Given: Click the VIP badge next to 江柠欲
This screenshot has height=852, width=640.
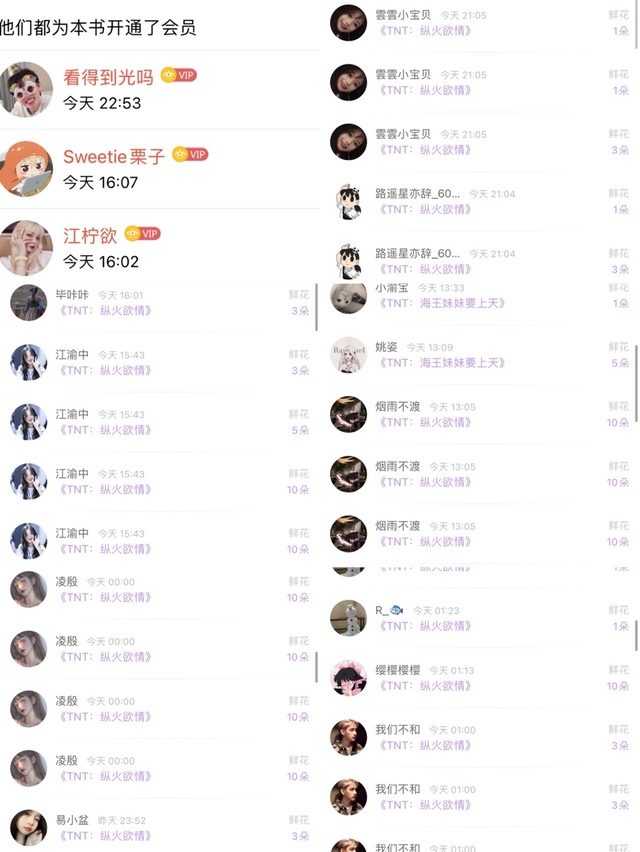Looking at the screenshot, I should [143, 234].
